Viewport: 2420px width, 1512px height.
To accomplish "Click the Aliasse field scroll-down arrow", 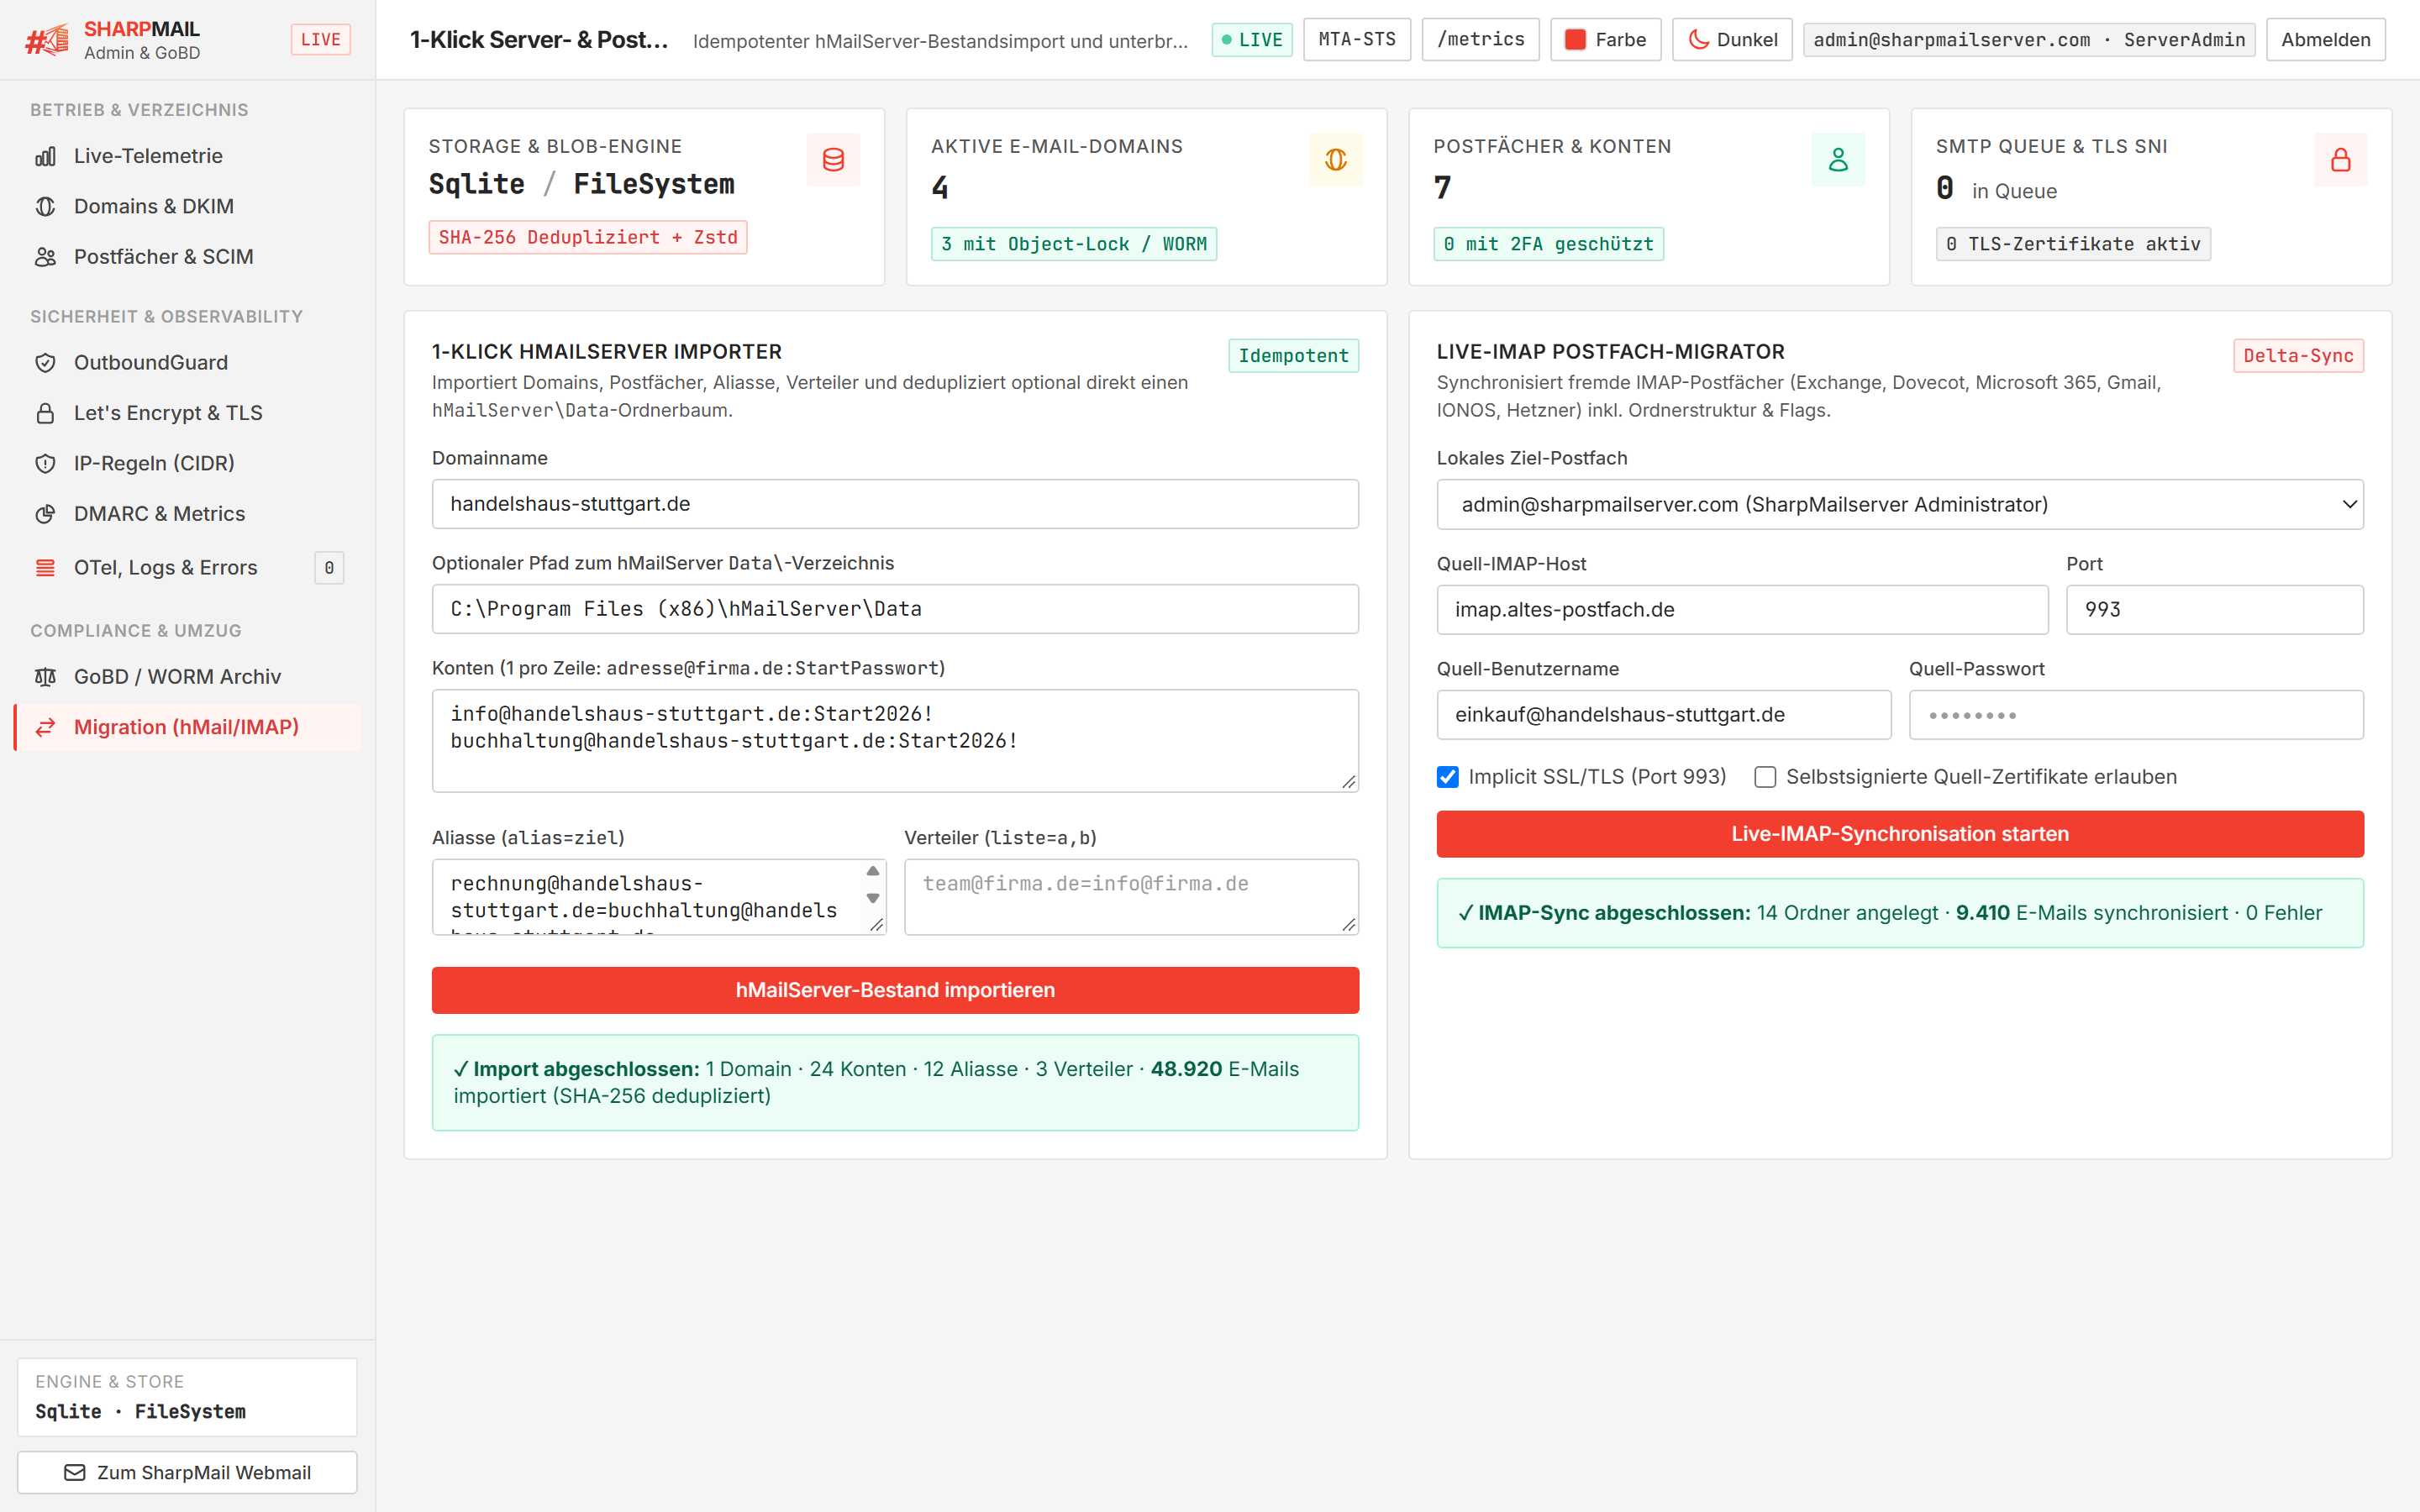I will 873,898.
